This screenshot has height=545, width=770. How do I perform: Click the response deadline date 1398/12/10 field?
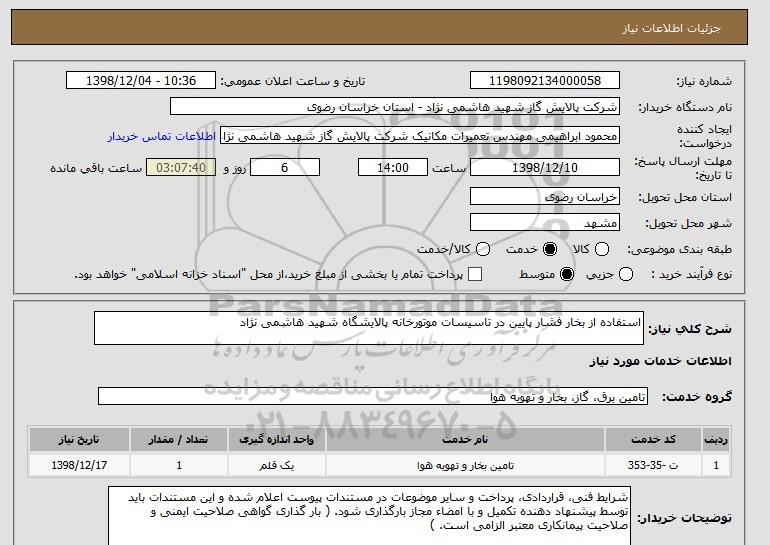(545, 167)
